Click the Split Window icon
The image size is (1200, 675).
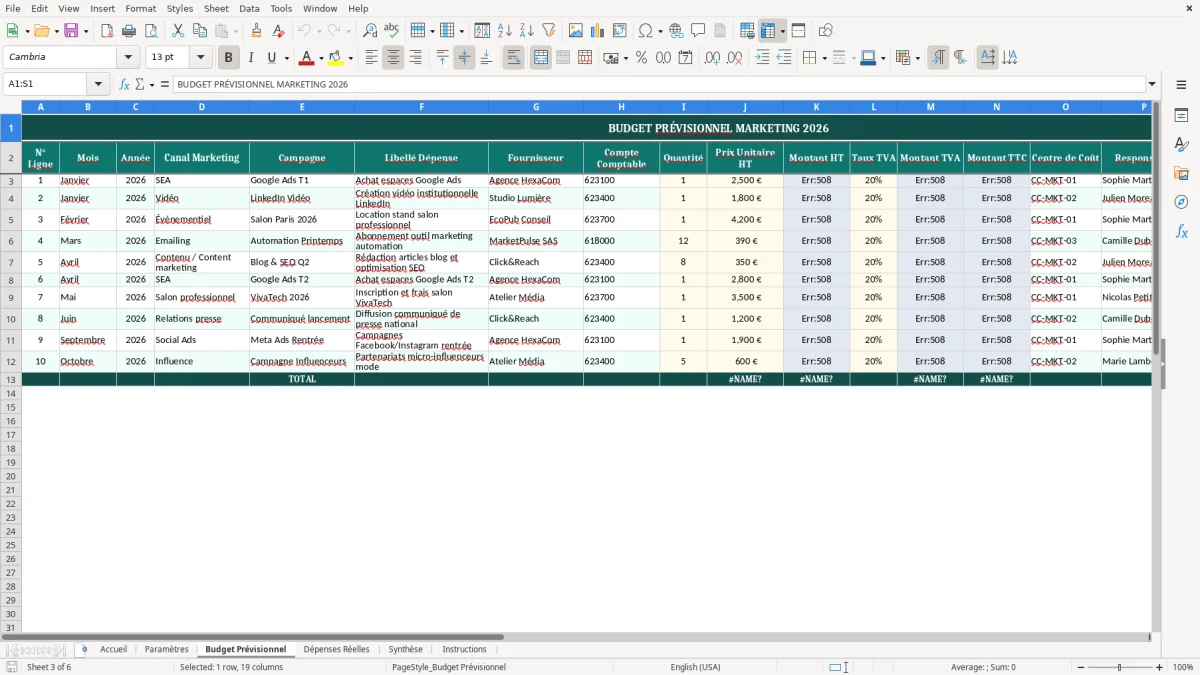[x=798, y=31]
